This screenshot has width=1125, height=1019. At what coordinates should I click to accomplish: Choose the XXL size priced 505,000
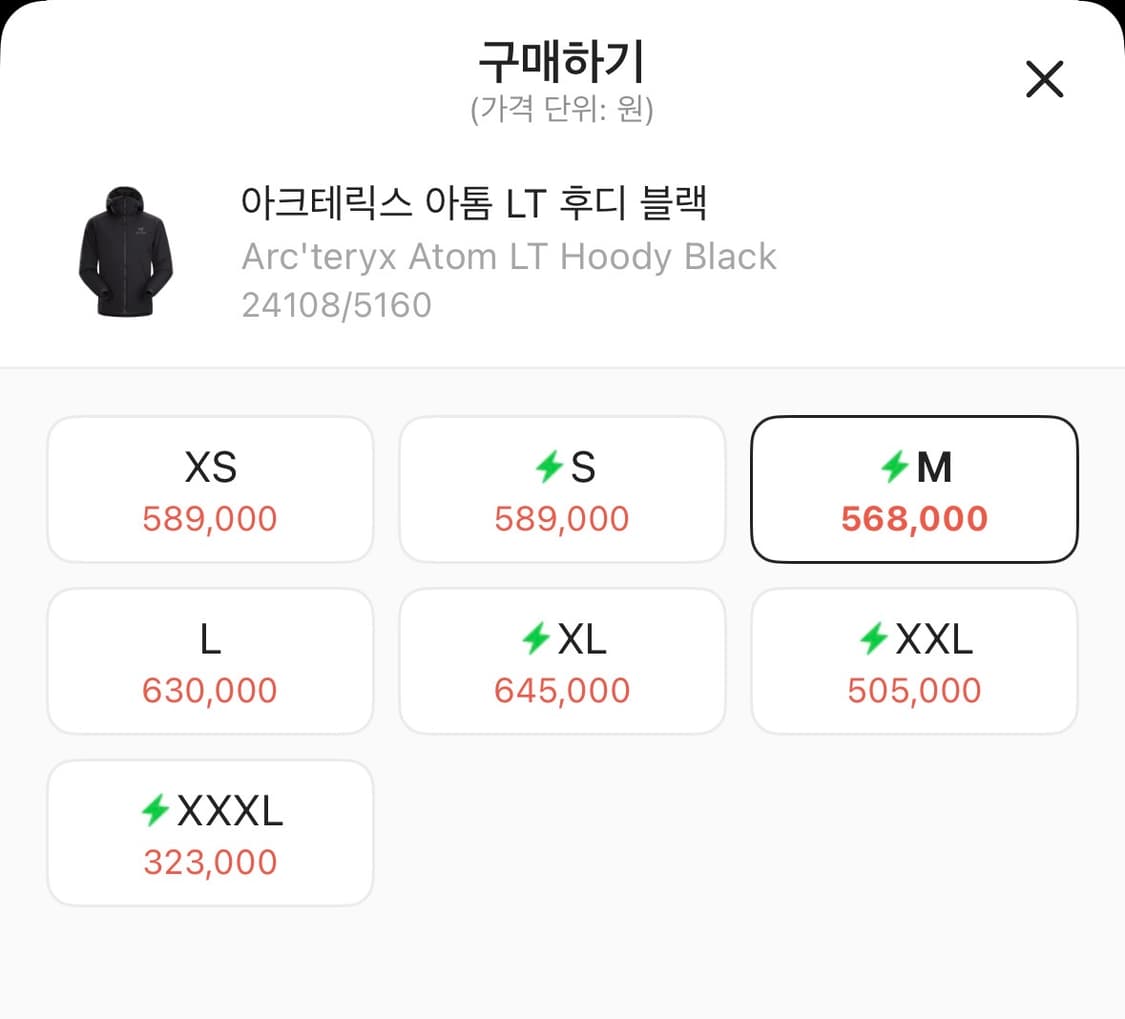[913, 660]
